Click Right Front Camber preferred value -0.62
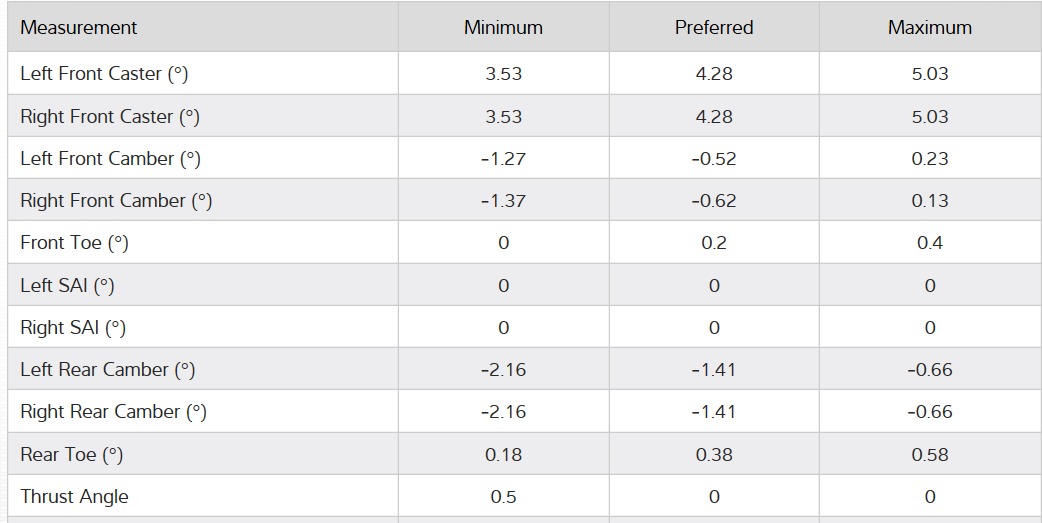Screen dimensions: 1042x523 click(714, 201)
